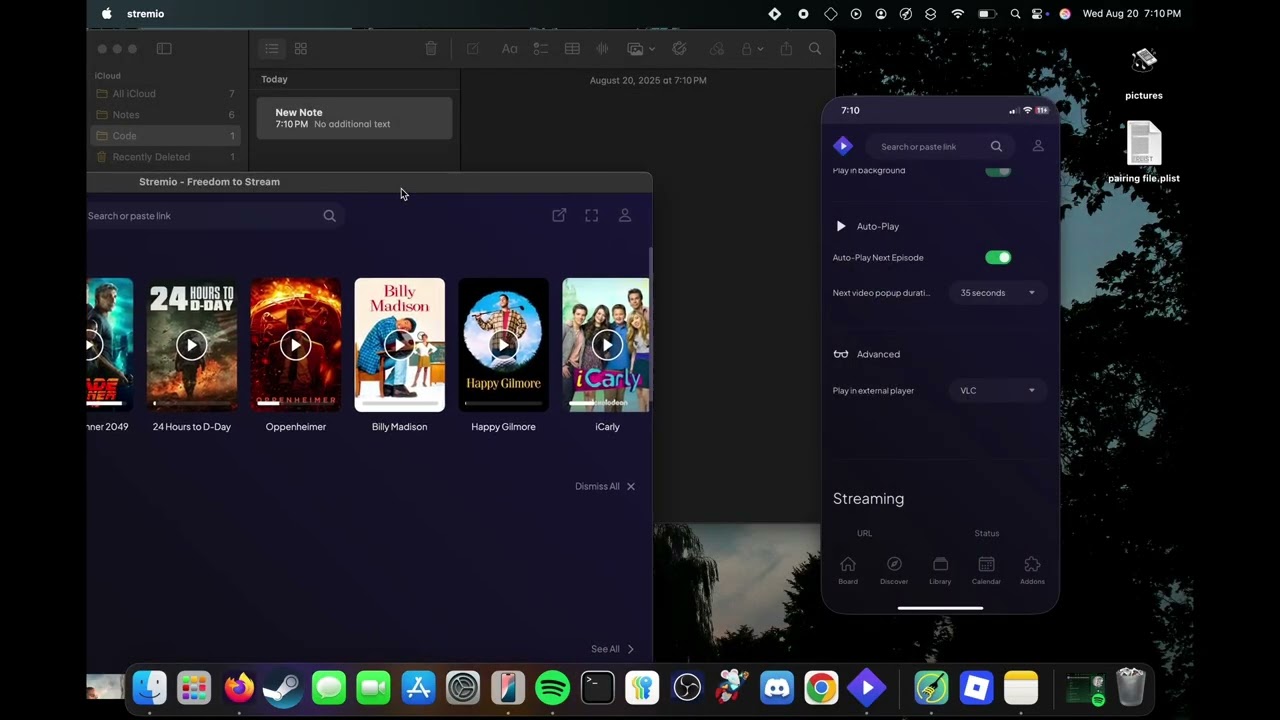Insert a checklist in Notes
Screen dimensions: 1280x720
[x=540, y=48]
